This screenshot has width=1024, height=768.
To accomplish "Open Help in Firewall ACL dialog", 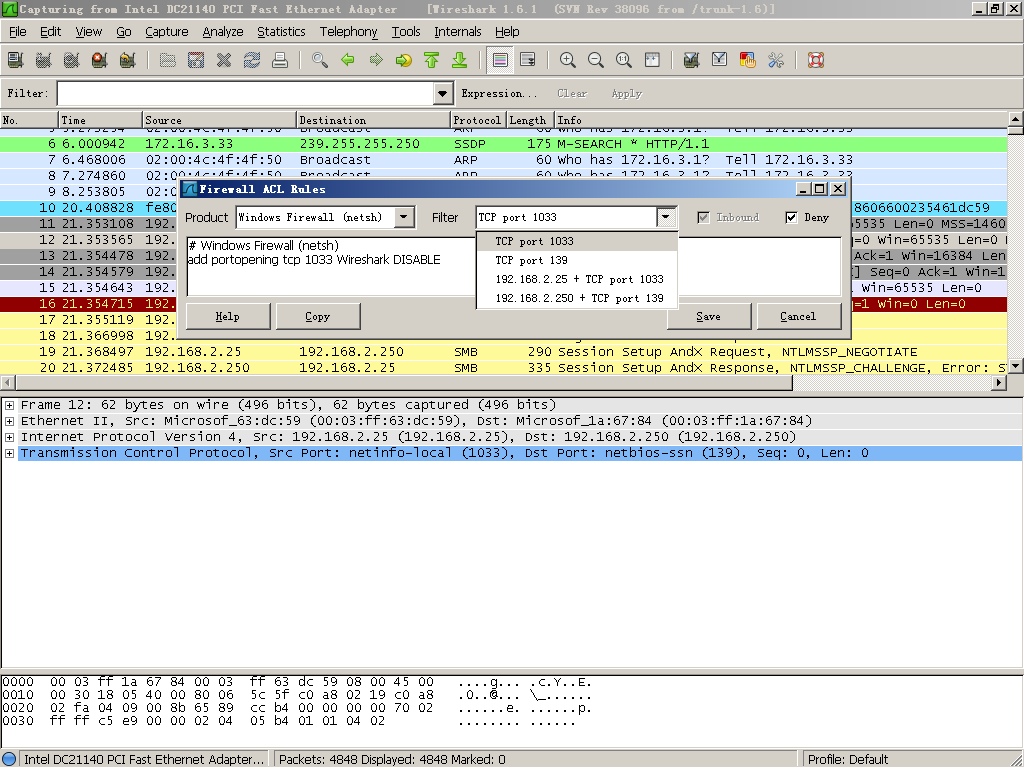I will 228,317.
